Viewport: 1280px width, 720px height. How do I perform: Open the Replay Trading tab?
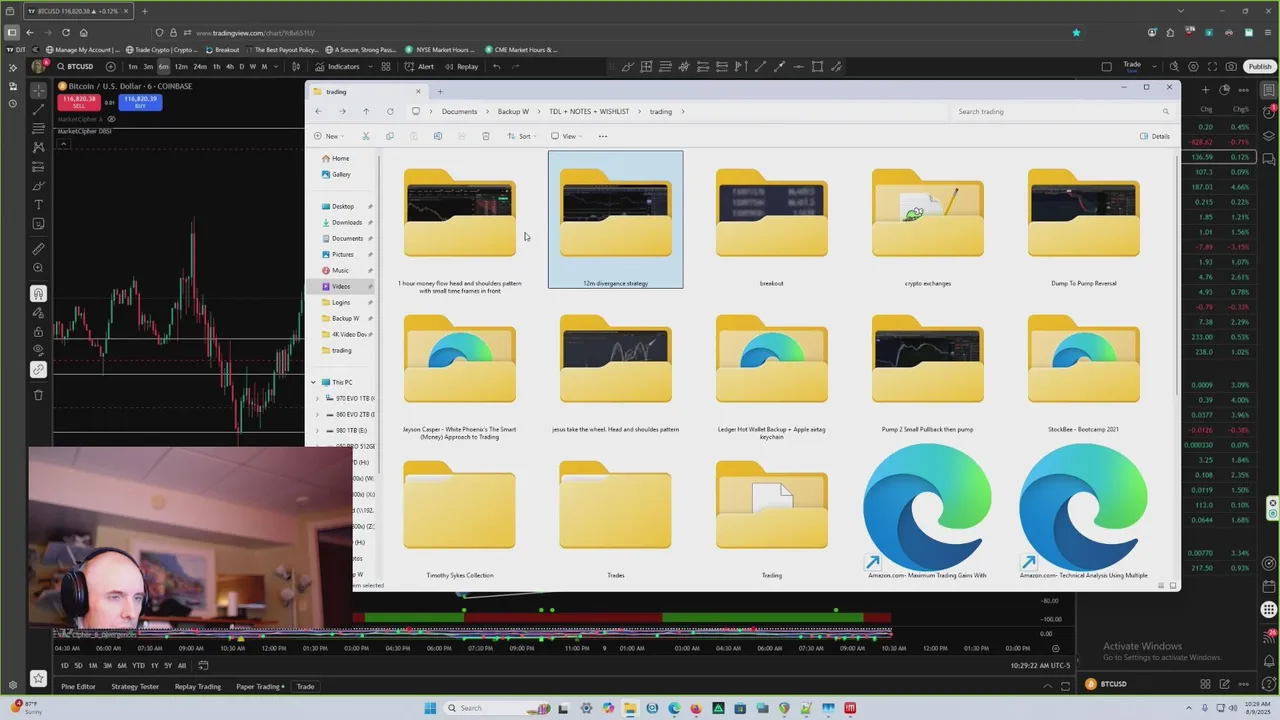198,686
